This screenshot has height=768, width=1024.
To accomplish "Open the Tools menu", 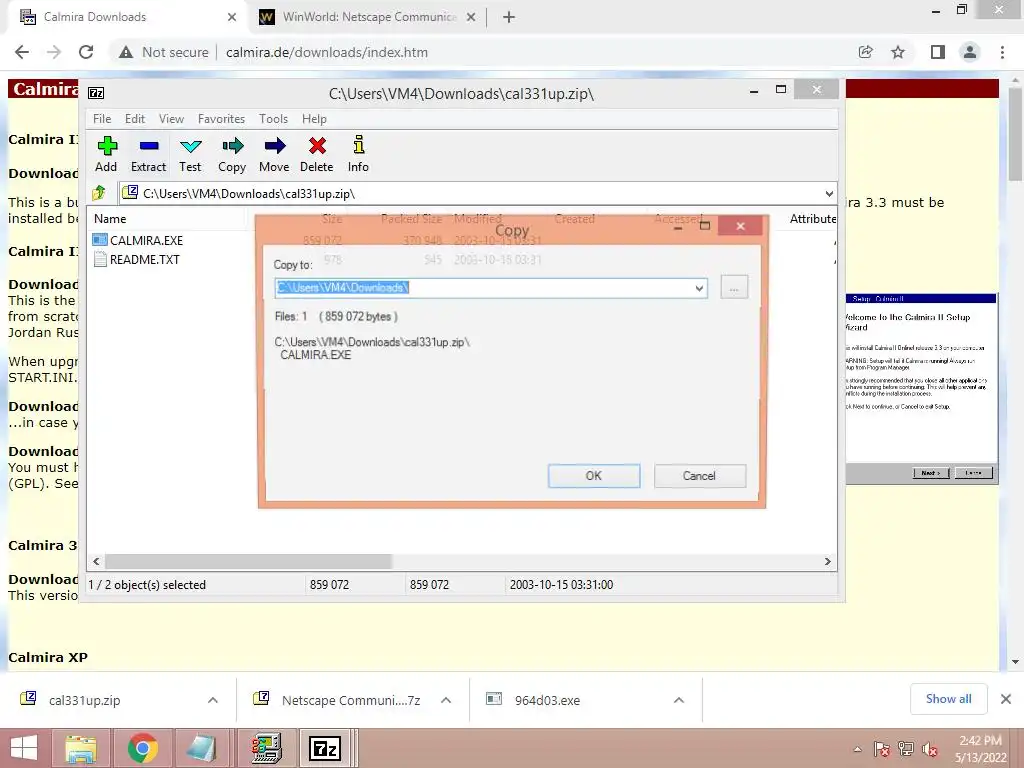I will 273,119.
